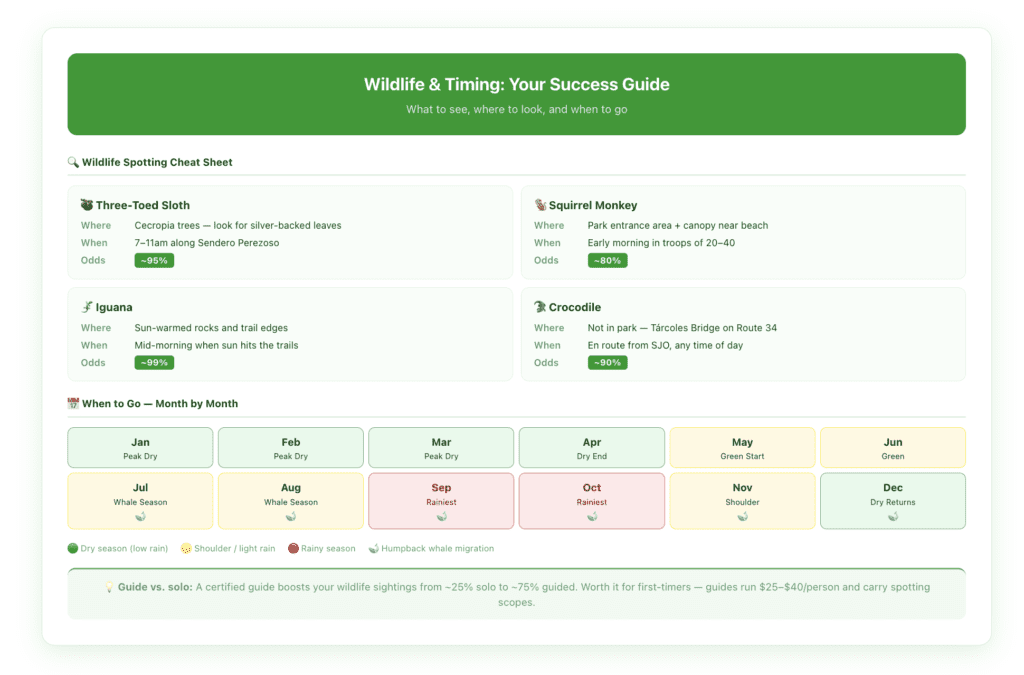The height and width of the screenshot is (675, 1024).
Task: Click the humpback whale icon in the legend
Action: click(x=373, y=548)
